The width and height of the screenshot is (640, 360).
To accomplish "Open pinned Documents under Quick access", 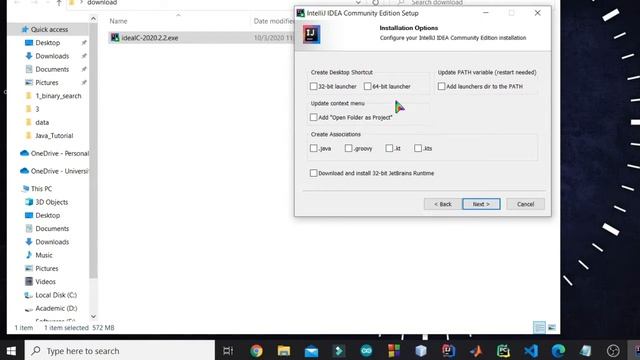I will point(52,69).
